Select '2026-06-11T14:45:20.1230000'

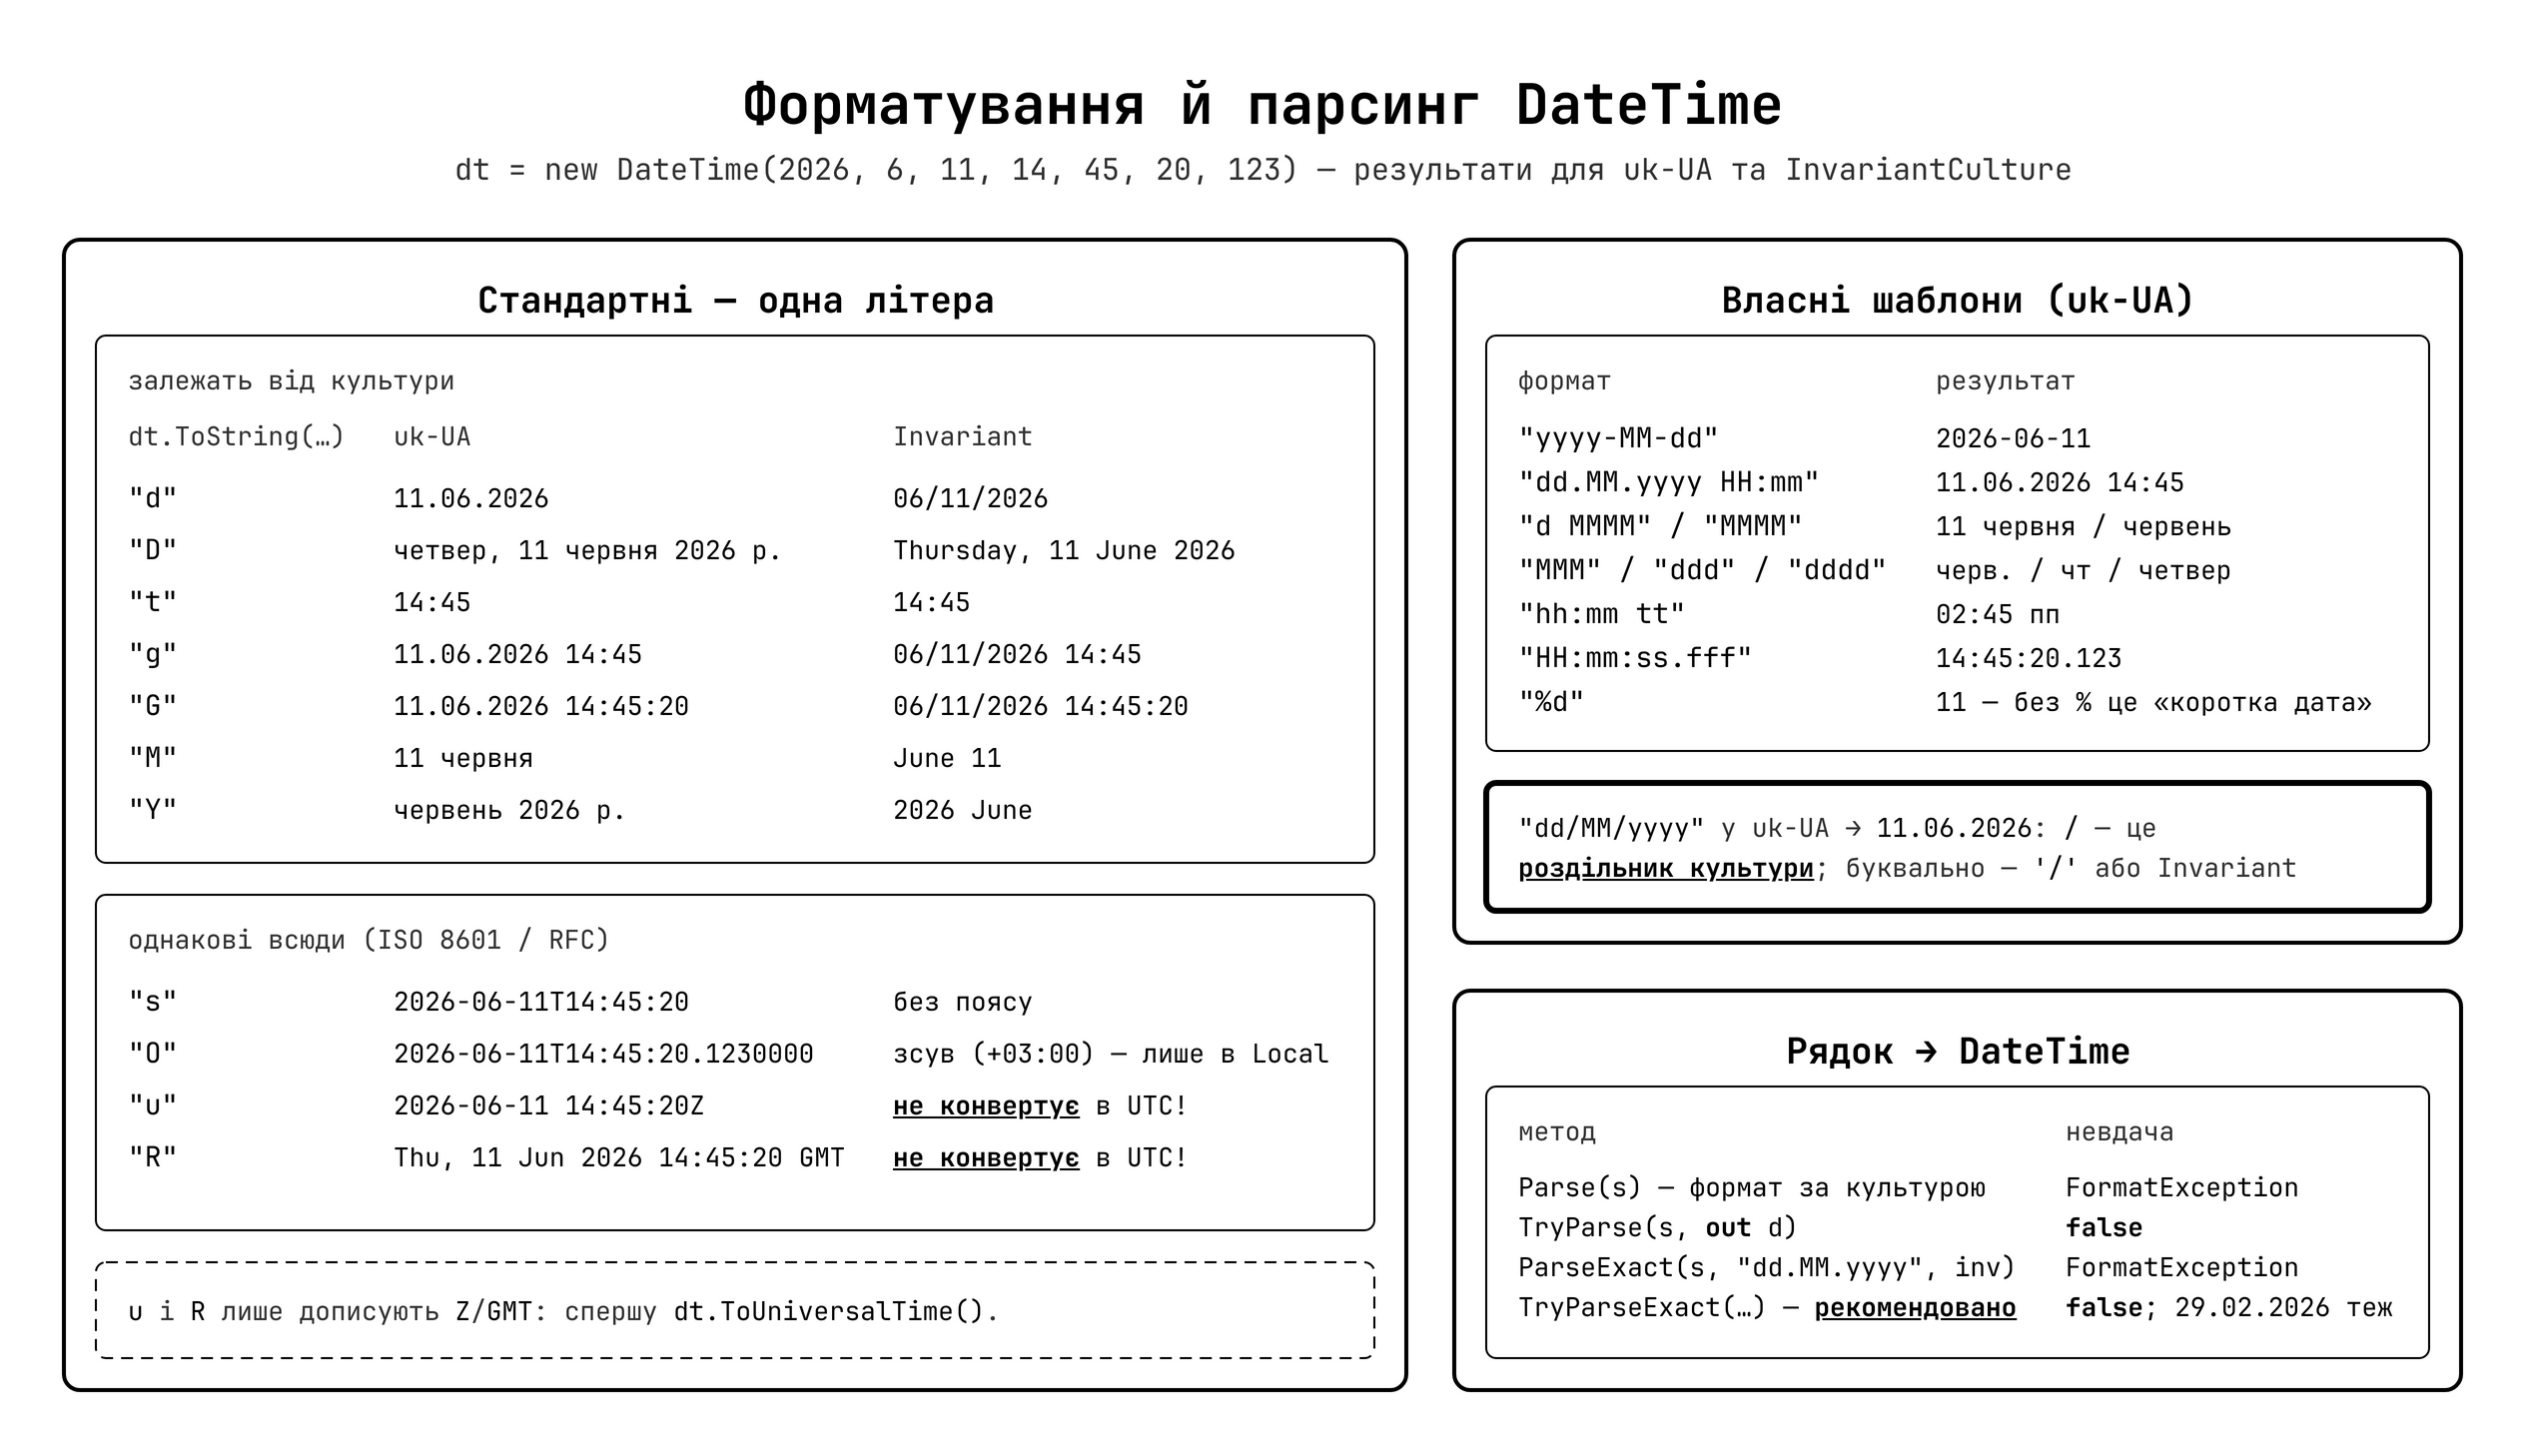click(603, 1053)
